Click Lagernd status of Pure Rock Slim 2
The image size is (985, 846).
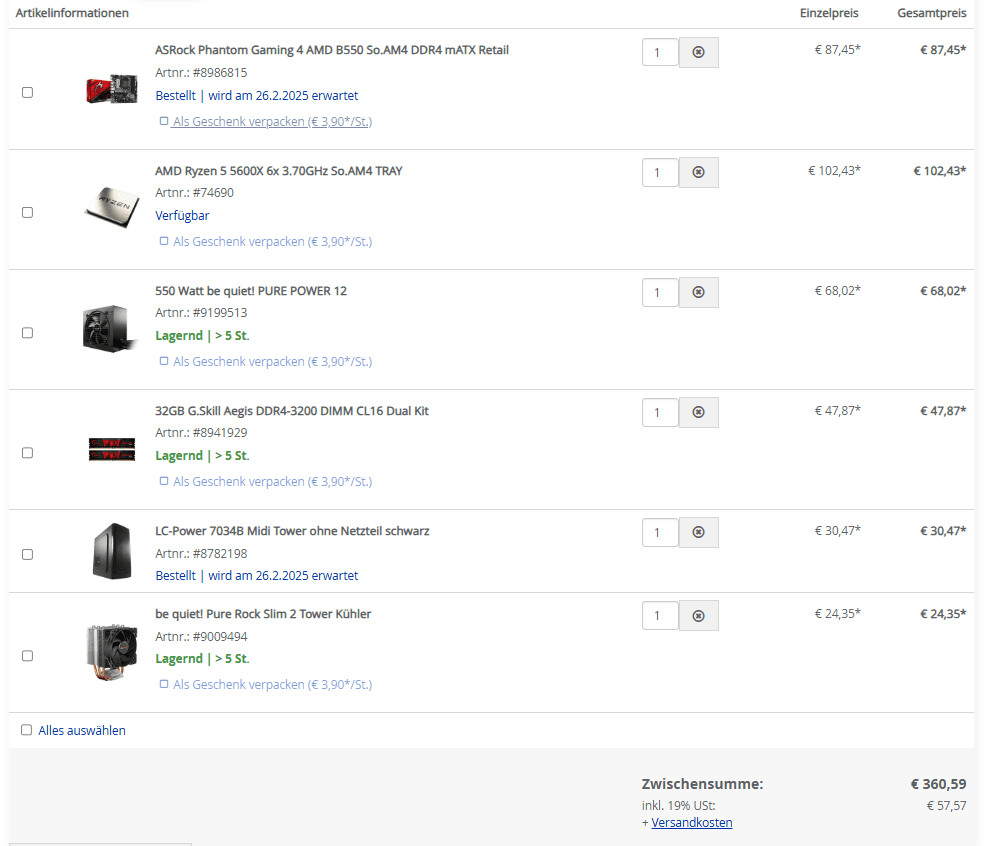(x=202, y=658)
